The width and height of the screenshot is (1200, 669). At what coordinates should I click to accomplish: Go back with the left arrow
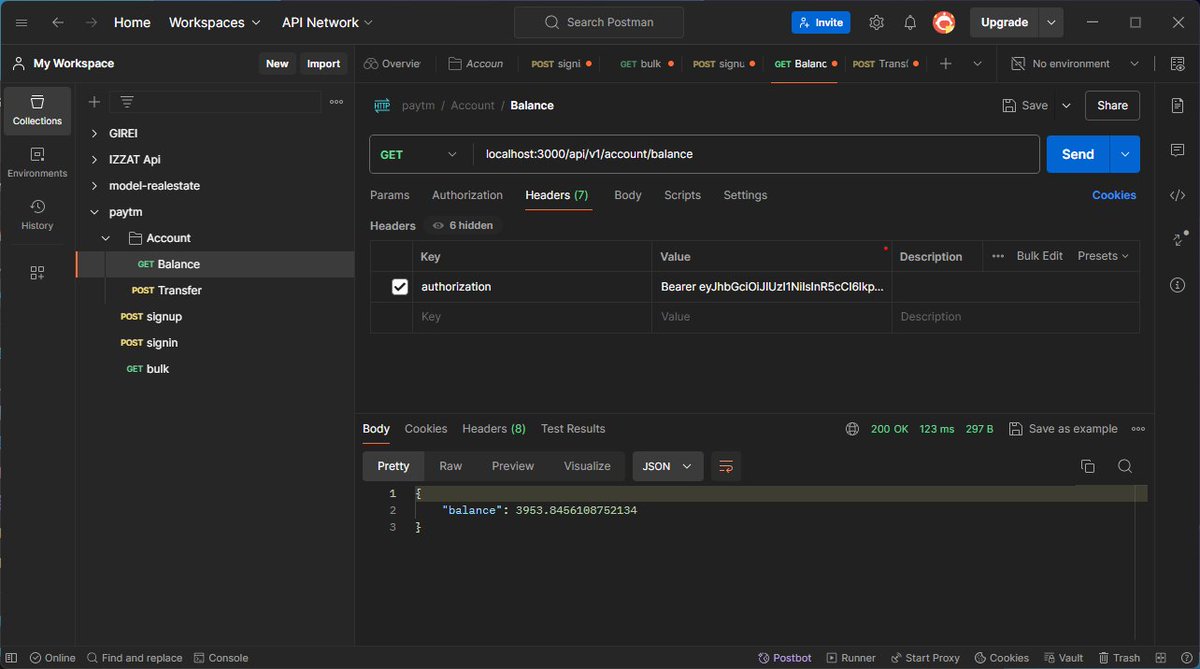coord(58,22)
